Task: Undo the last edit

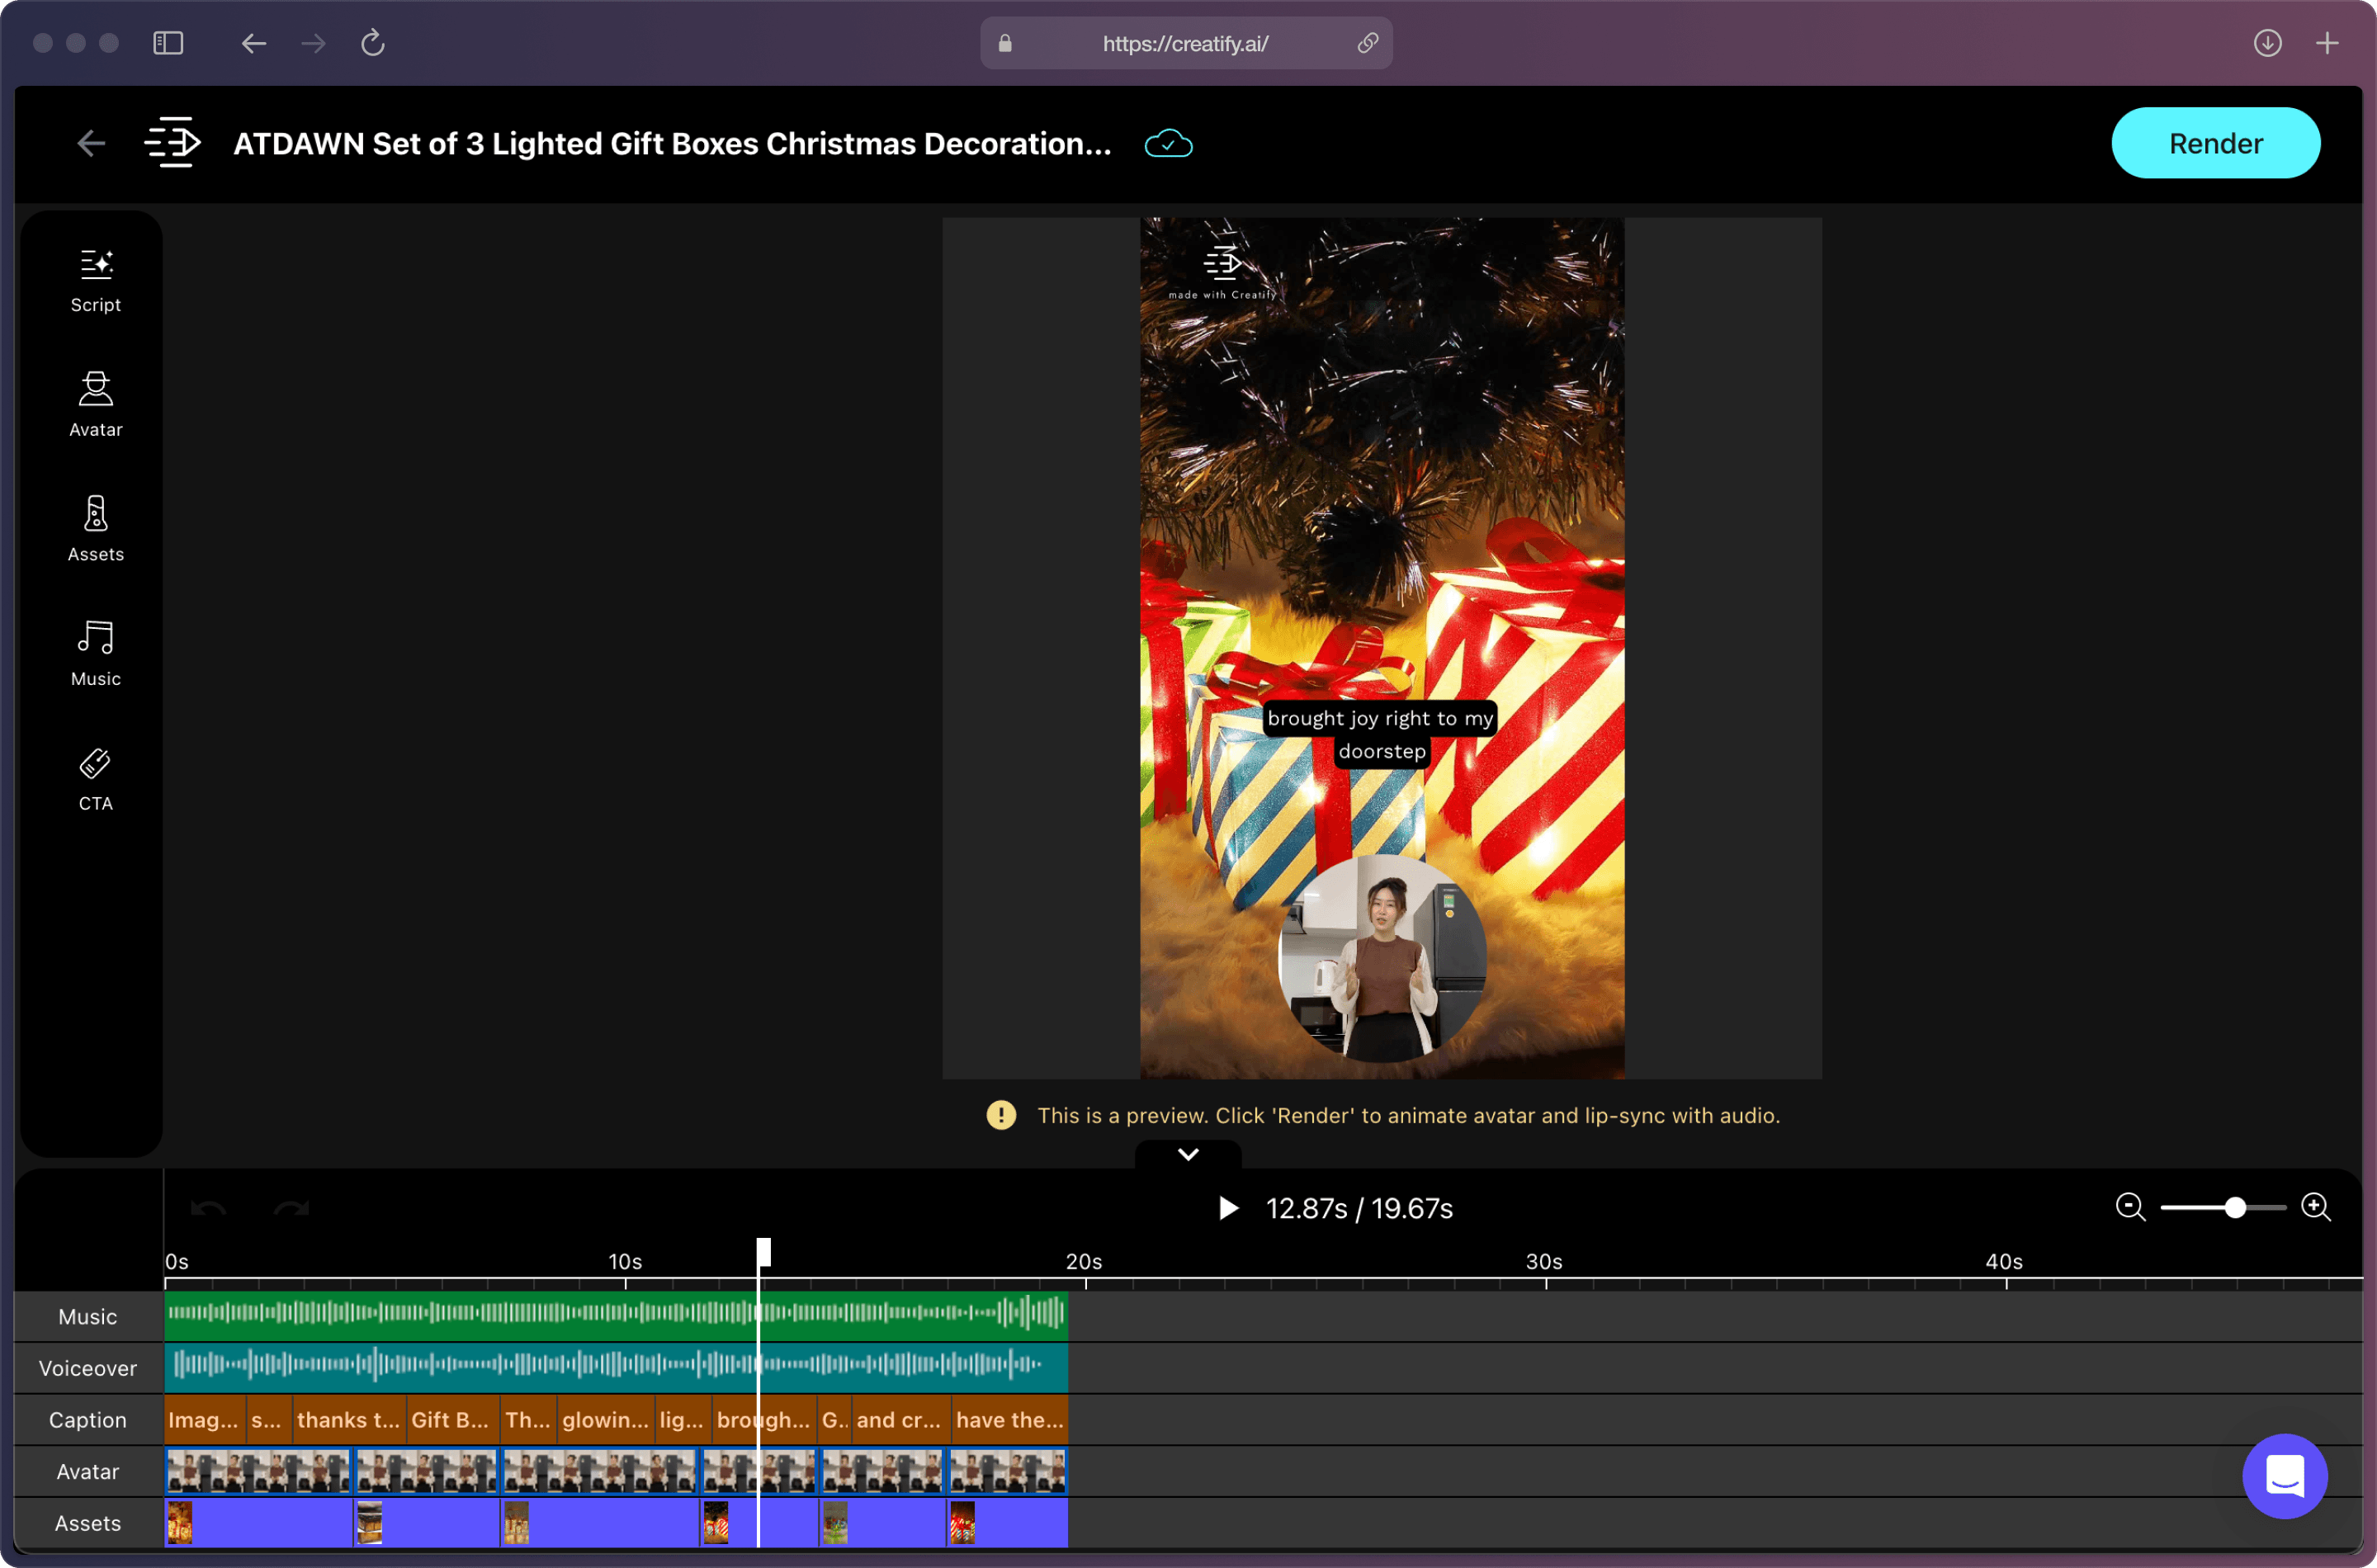Action: pyautogui.click(x=208, y=1208)
